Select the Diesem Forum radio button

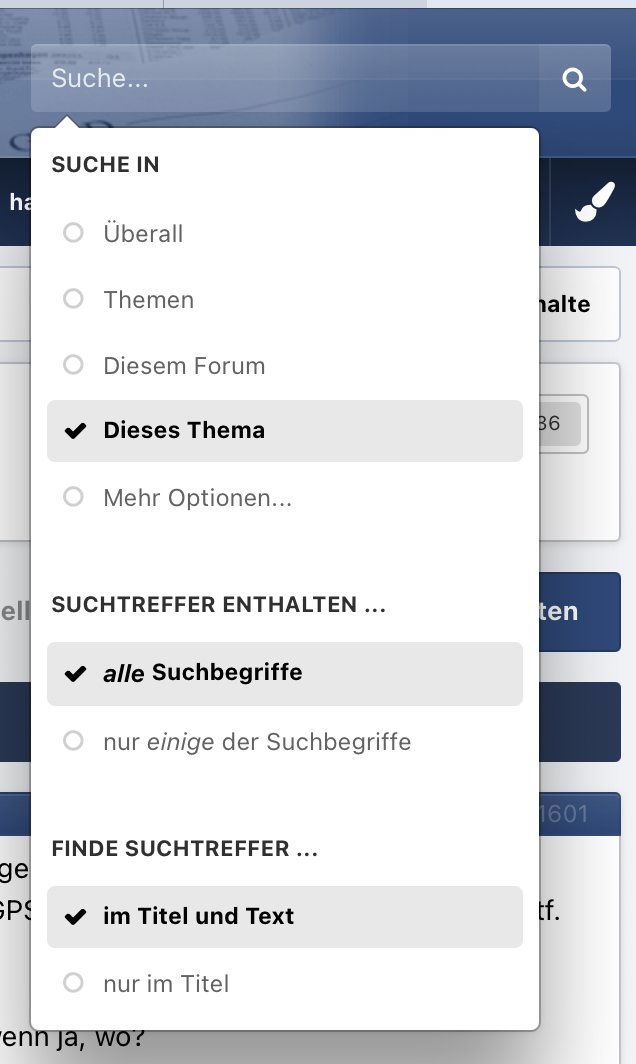coord(73,365)
